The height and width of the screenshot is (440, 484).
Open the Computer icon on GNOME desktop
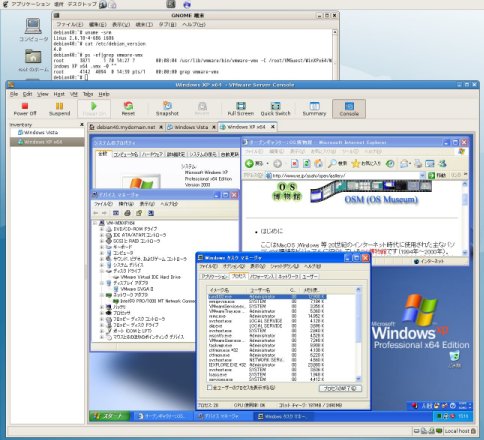33,26
